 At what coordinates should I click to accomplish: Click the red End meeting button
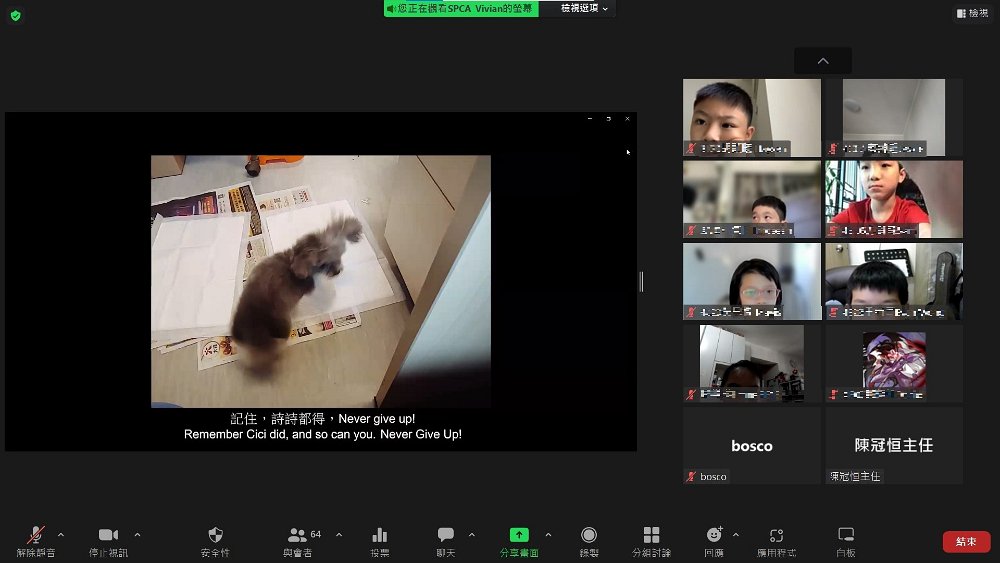(x=966, y=542)
